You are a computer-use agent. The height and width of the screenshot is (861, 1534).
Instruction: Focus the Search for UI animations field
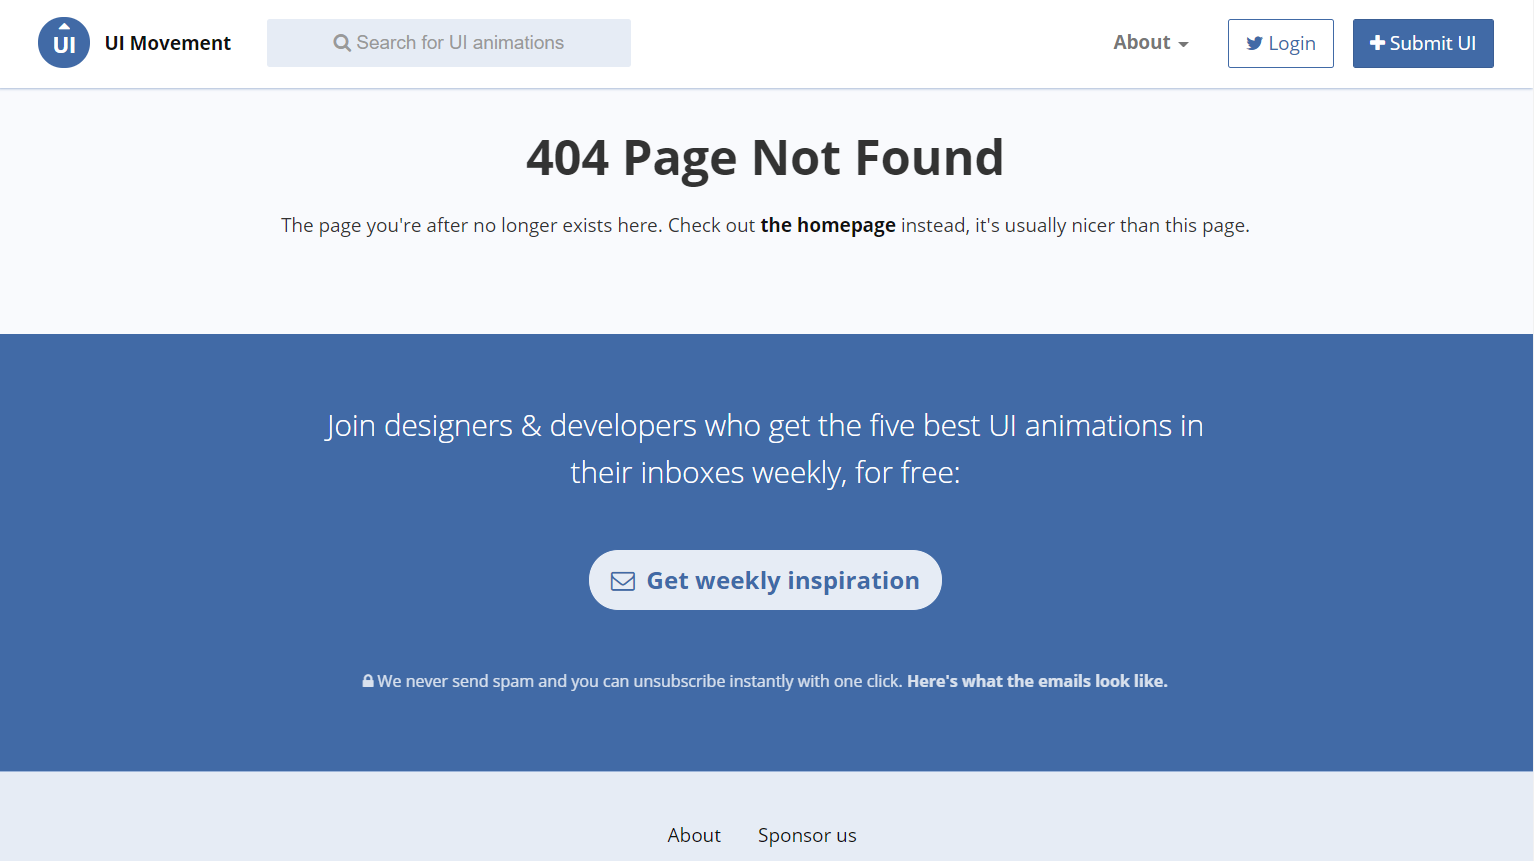click(x=449, y=43)
